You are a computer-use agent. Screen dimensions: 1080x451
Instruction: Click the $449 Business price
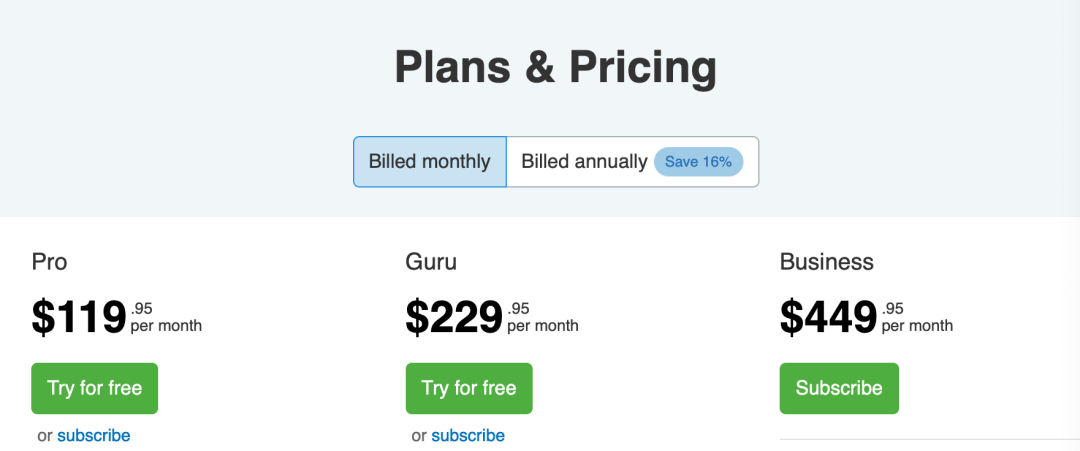click(x=828, y=317)
